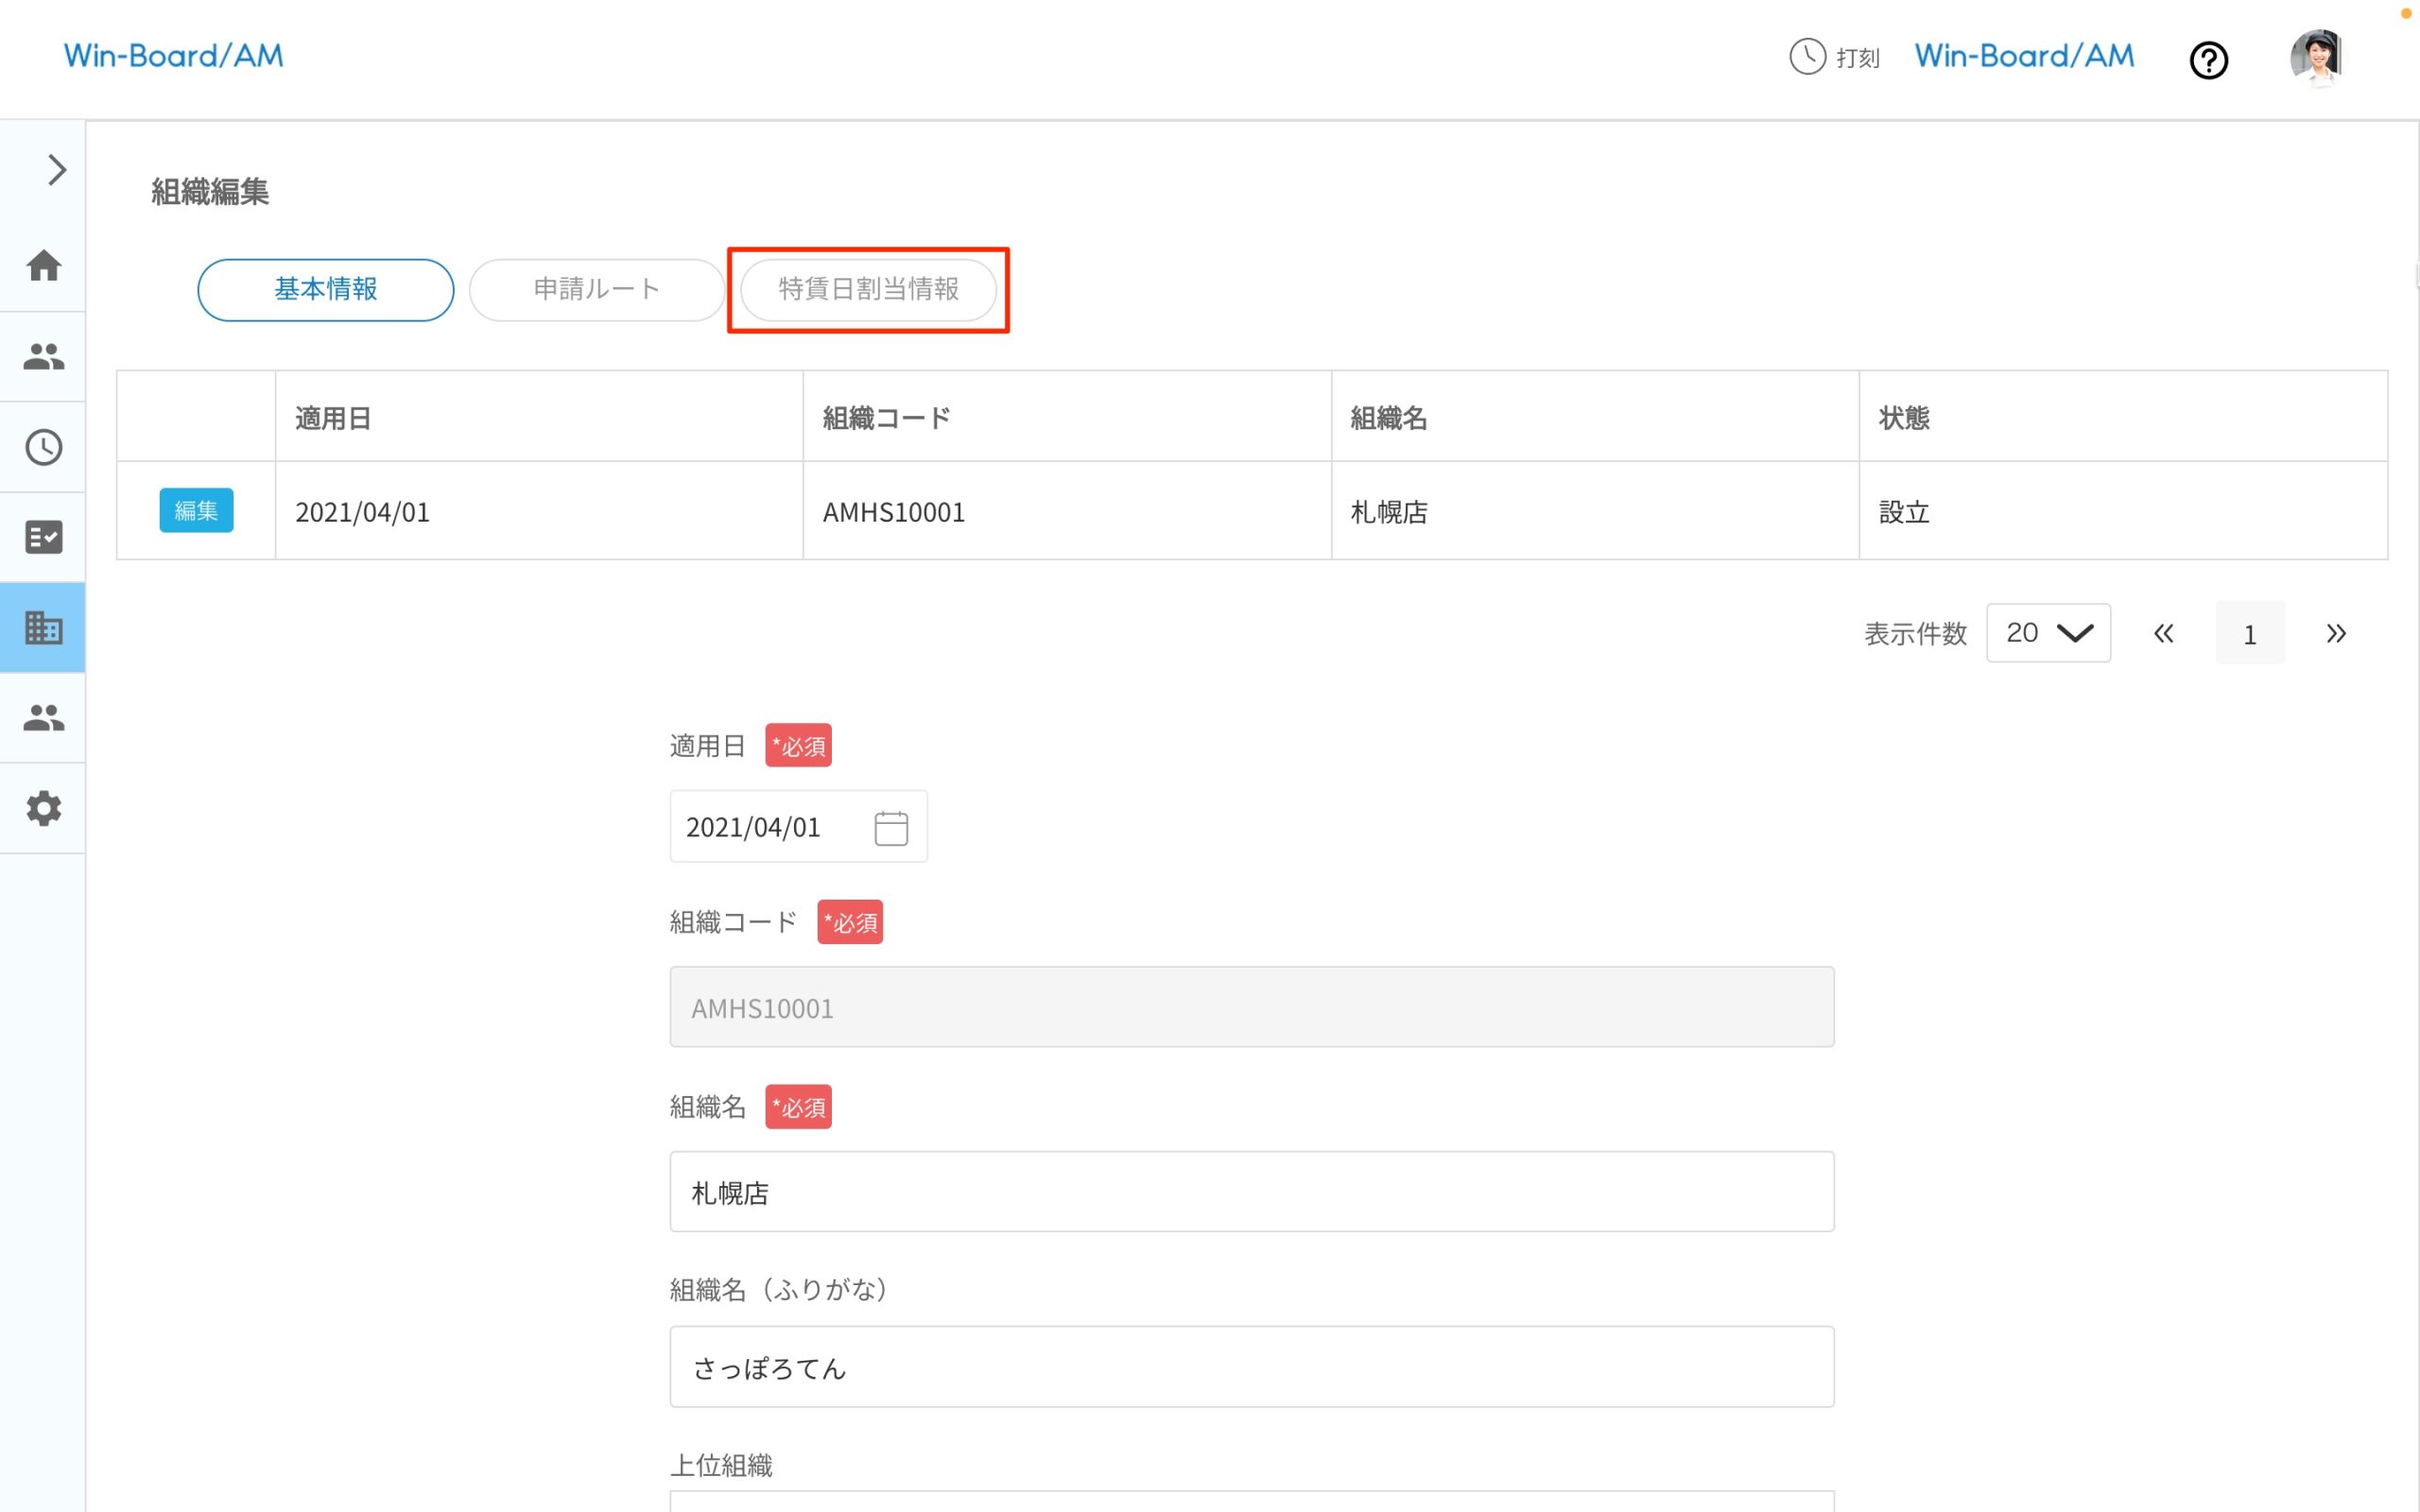This screenshot has height=1512, width=2420.
Task: Open calendar picker in 適用日 field
Action: [x=890, y=828]
